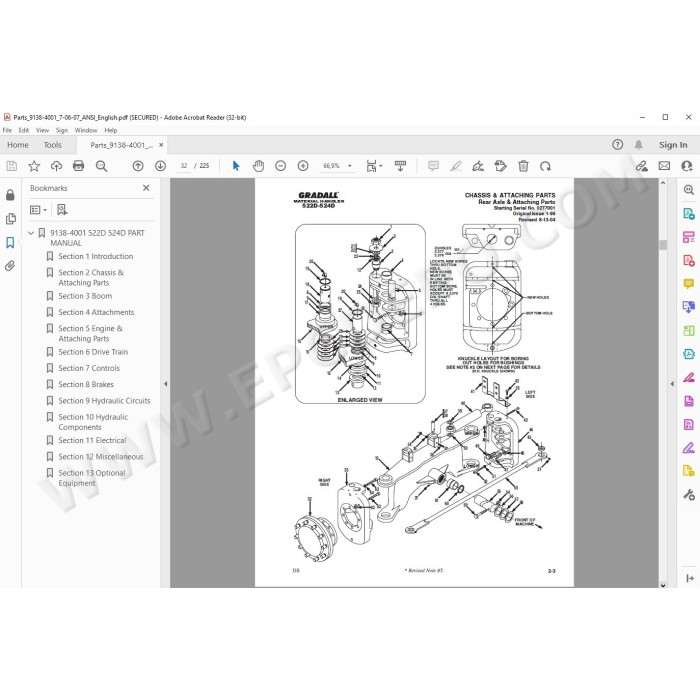
Task: Rotate the page with the rotate icon
Action: coord(545,166)
